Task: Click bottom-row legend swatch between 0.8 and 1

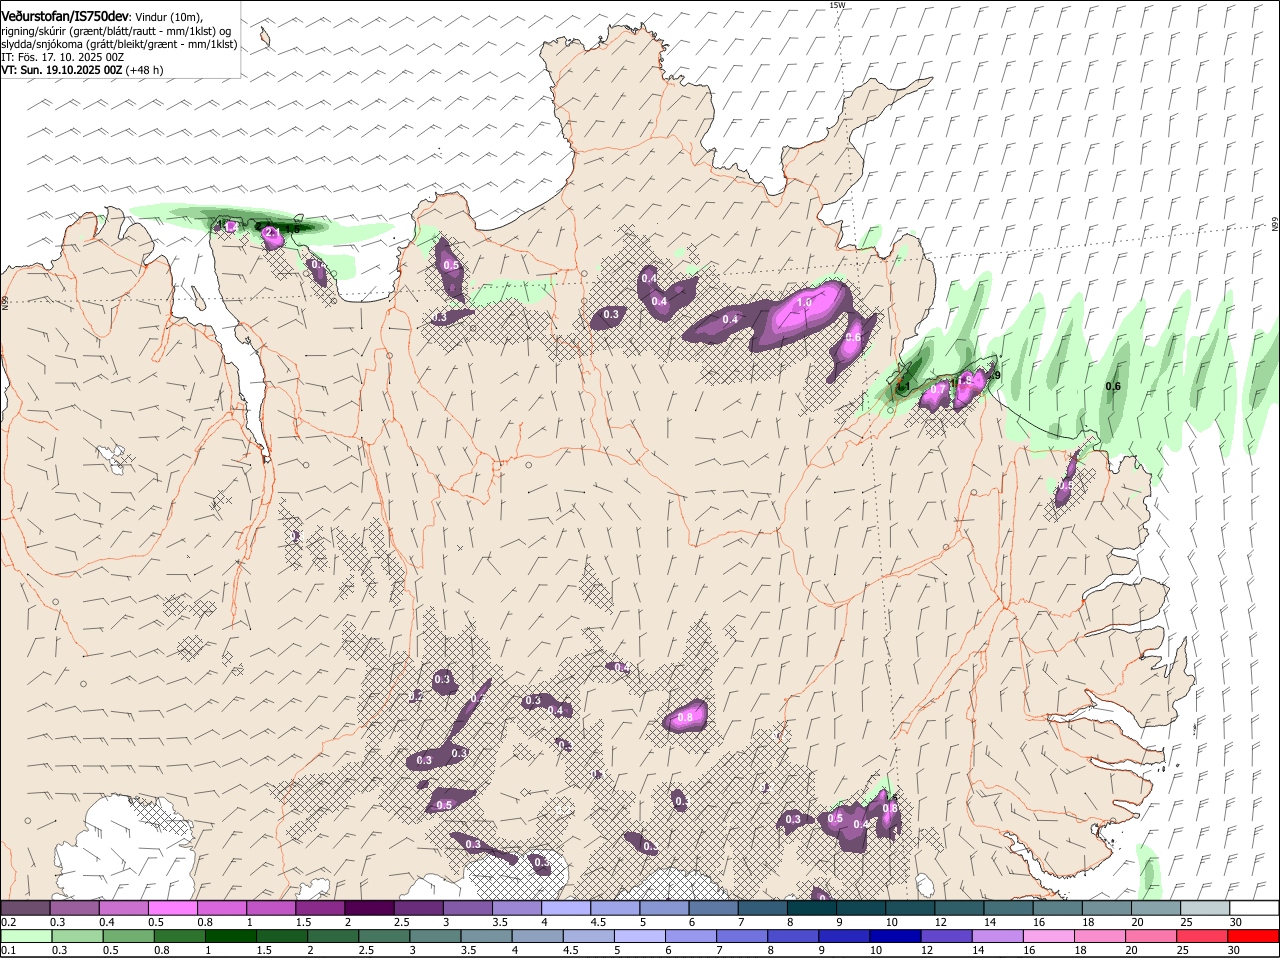Action: tap(180, 935)
